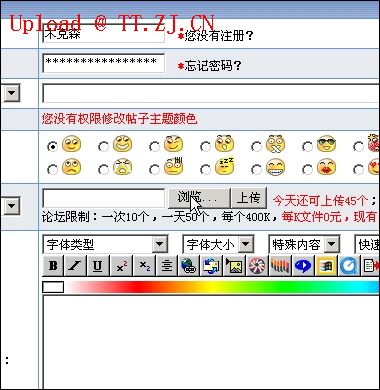The height and width of the screenshot is (390, 380).
Task: Click inside the large message text area
Action: 211,343
